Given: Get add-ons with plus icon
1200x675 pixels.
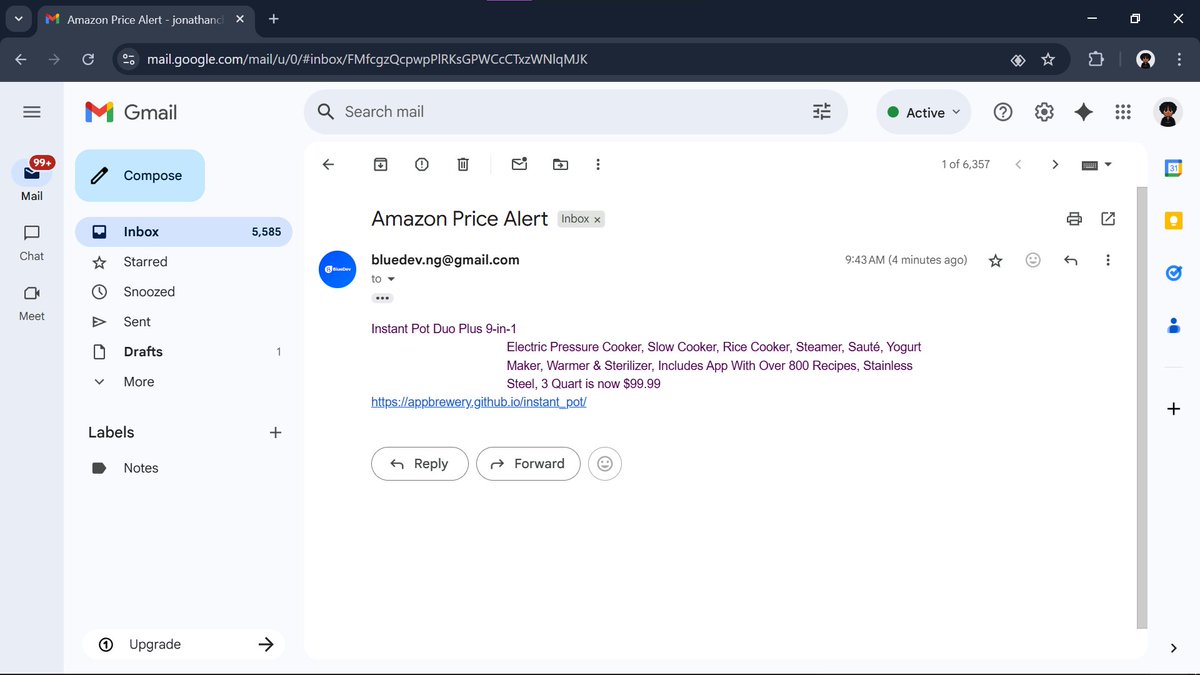Looking at the screenshot, I should (1174, 409).
